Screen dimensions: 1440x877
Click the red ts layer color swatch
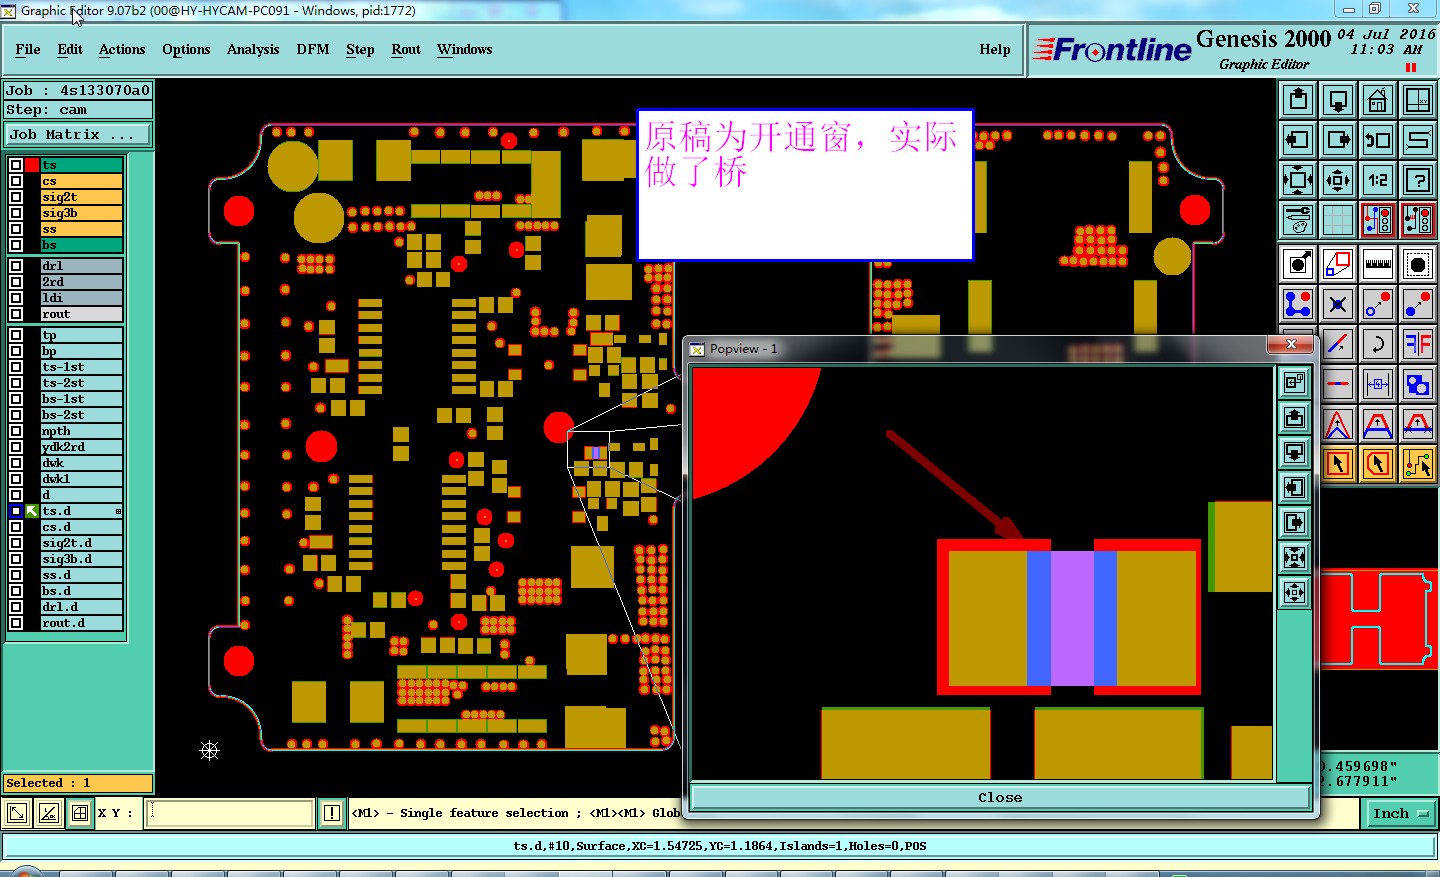click(x=32, y=165)
